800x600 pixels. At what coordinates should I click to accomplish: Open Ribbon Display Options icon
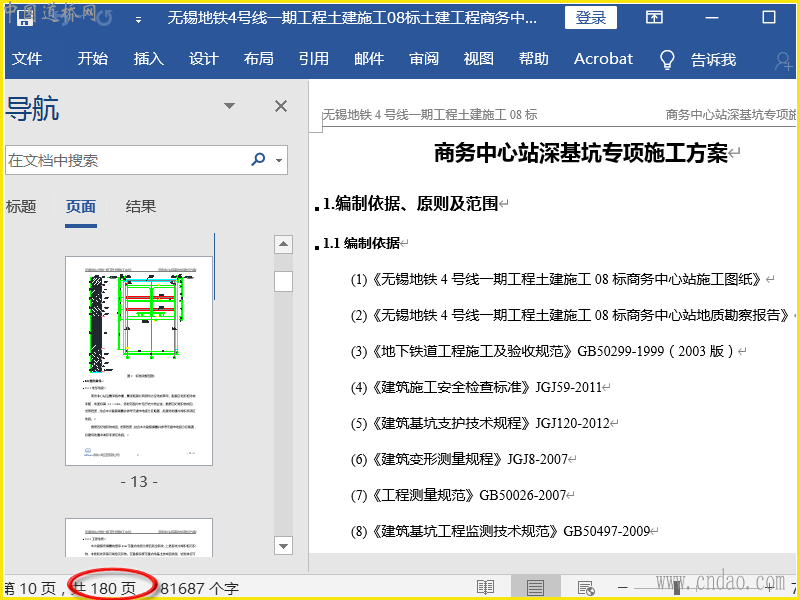pyautogui.click(x=654, y=18)
